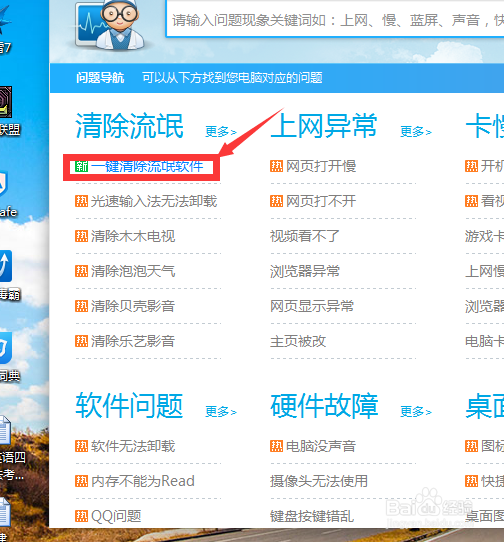Open desktop document icon labeled 语四
Screen dimensions: 504x542
pos(6,431)
